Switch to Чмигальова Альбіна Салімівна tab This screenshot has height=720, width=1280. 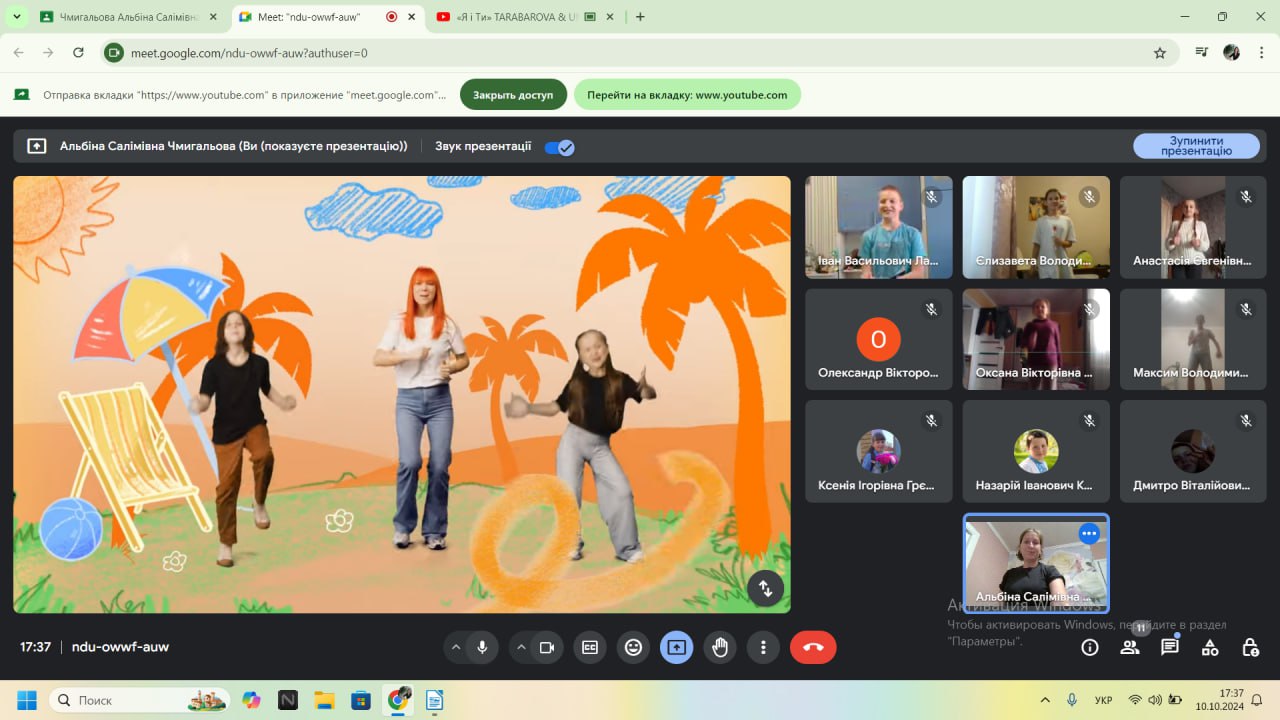coord(128,17)
